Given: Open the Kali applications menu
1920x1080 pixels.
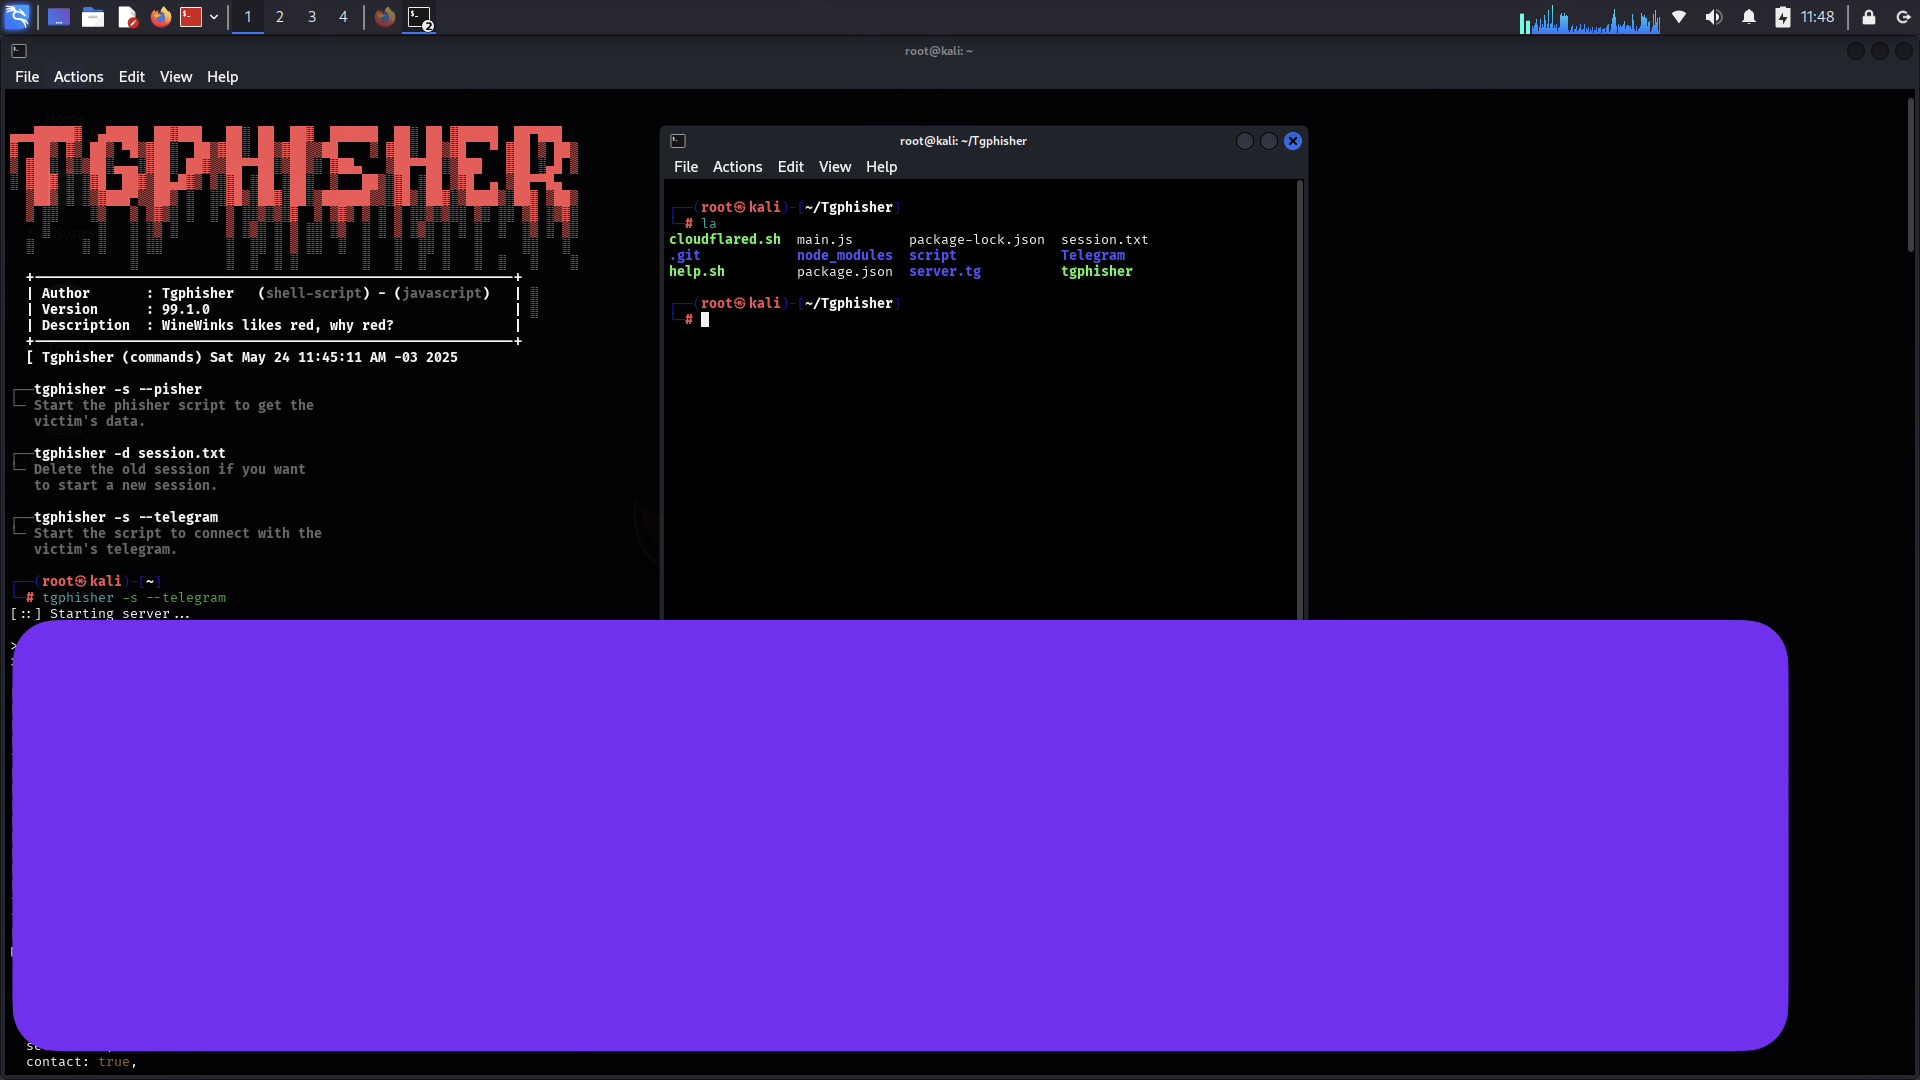Looking at the screenshot, I should tap(18, 17).
